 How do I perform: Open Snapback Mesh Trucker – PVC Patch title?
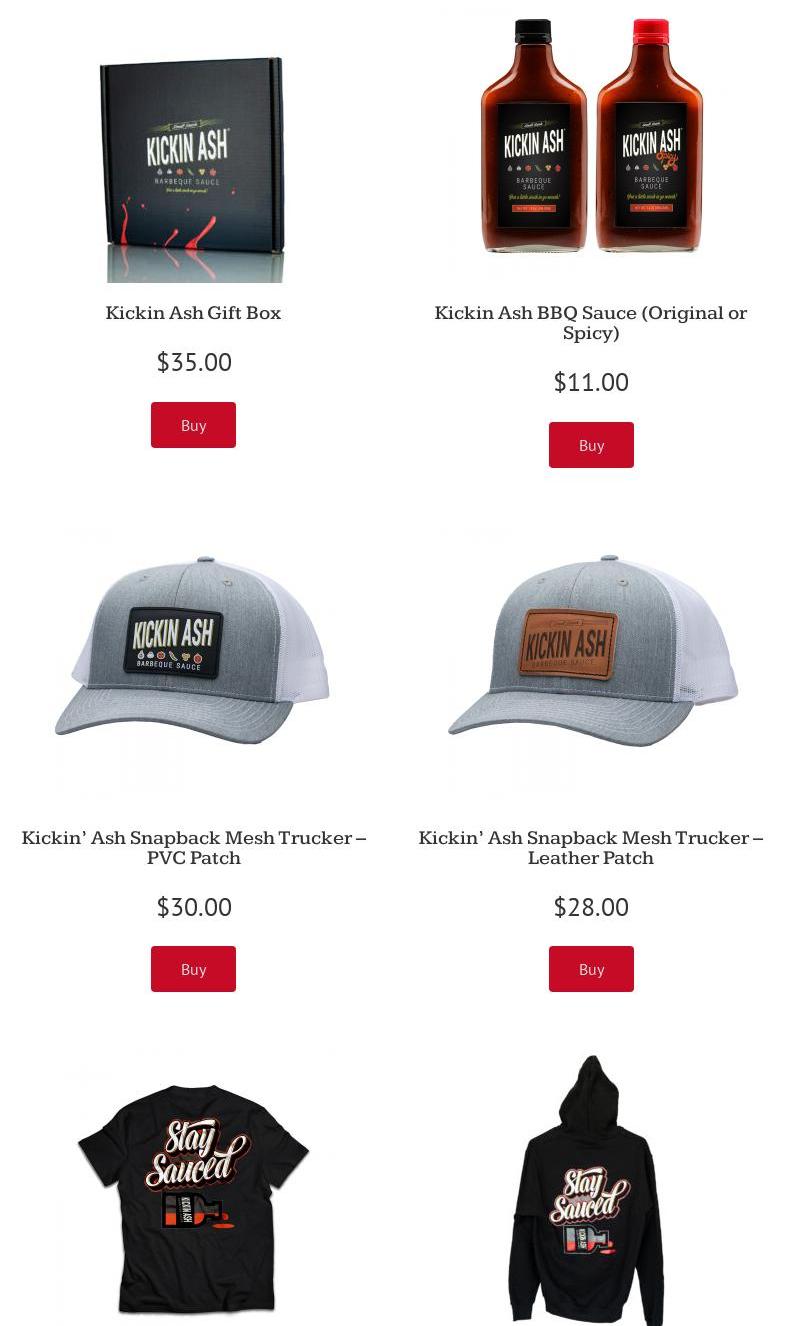tap(193, 848)
